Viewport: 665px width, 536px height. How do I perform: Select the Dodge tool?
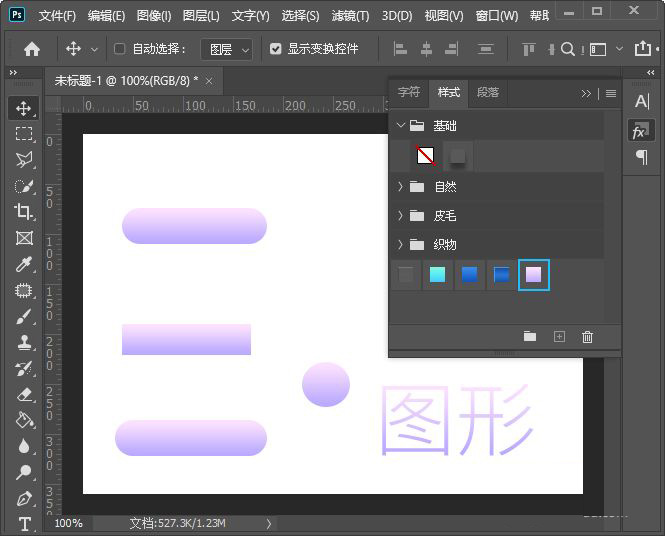pyautogui.click(x=24, y=472)
